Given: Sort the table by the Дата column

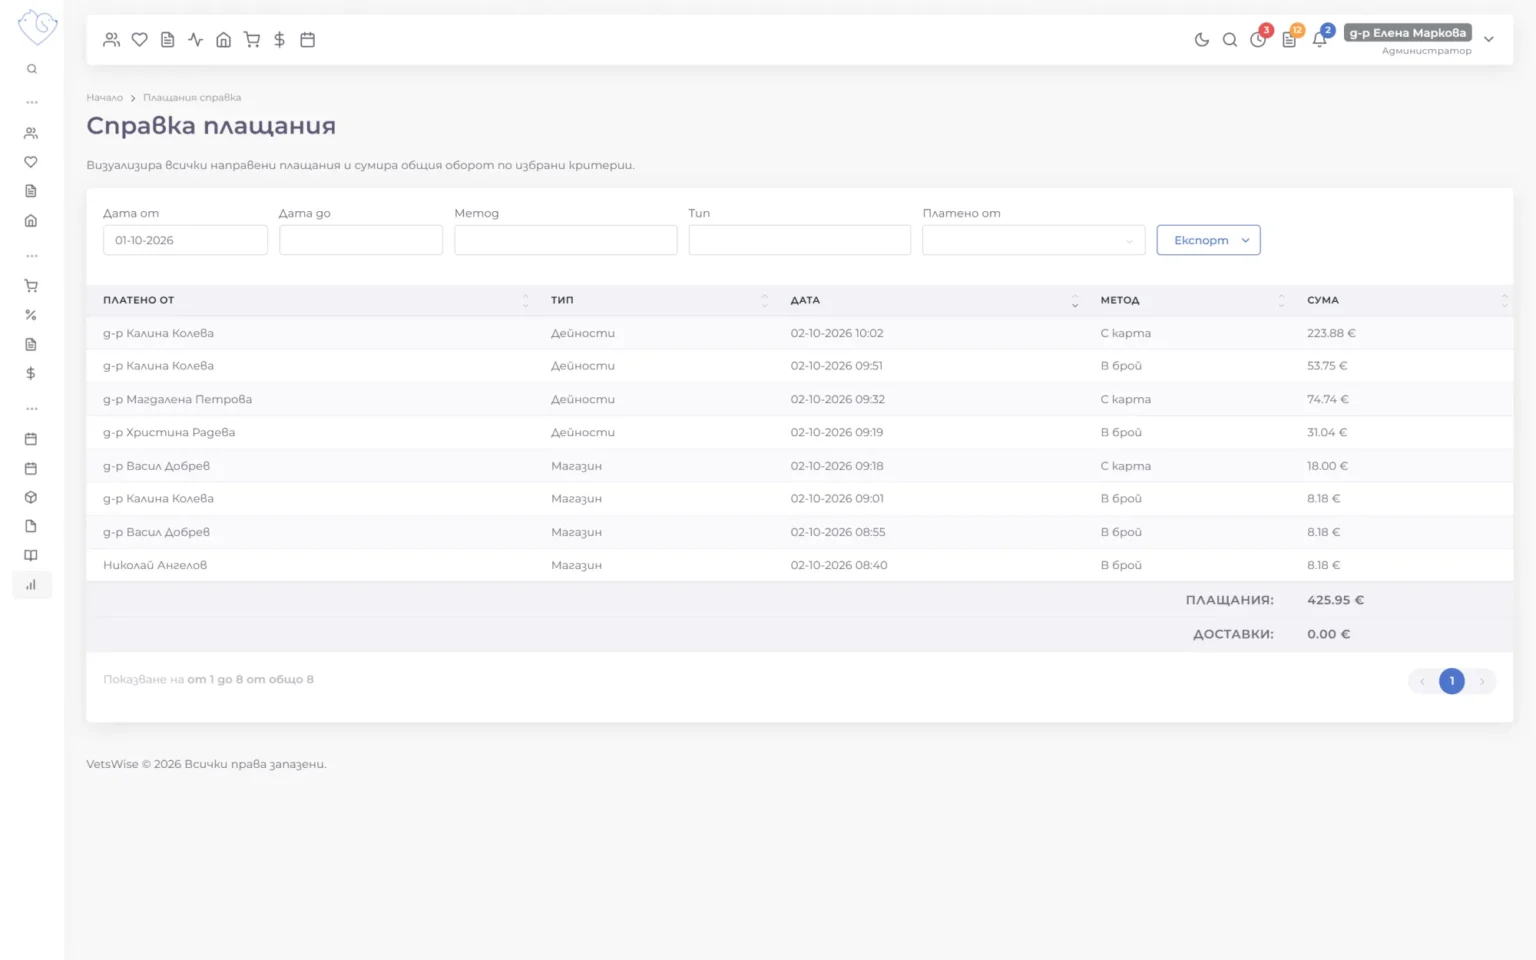Looking at the screenshot, I should 805,300.
